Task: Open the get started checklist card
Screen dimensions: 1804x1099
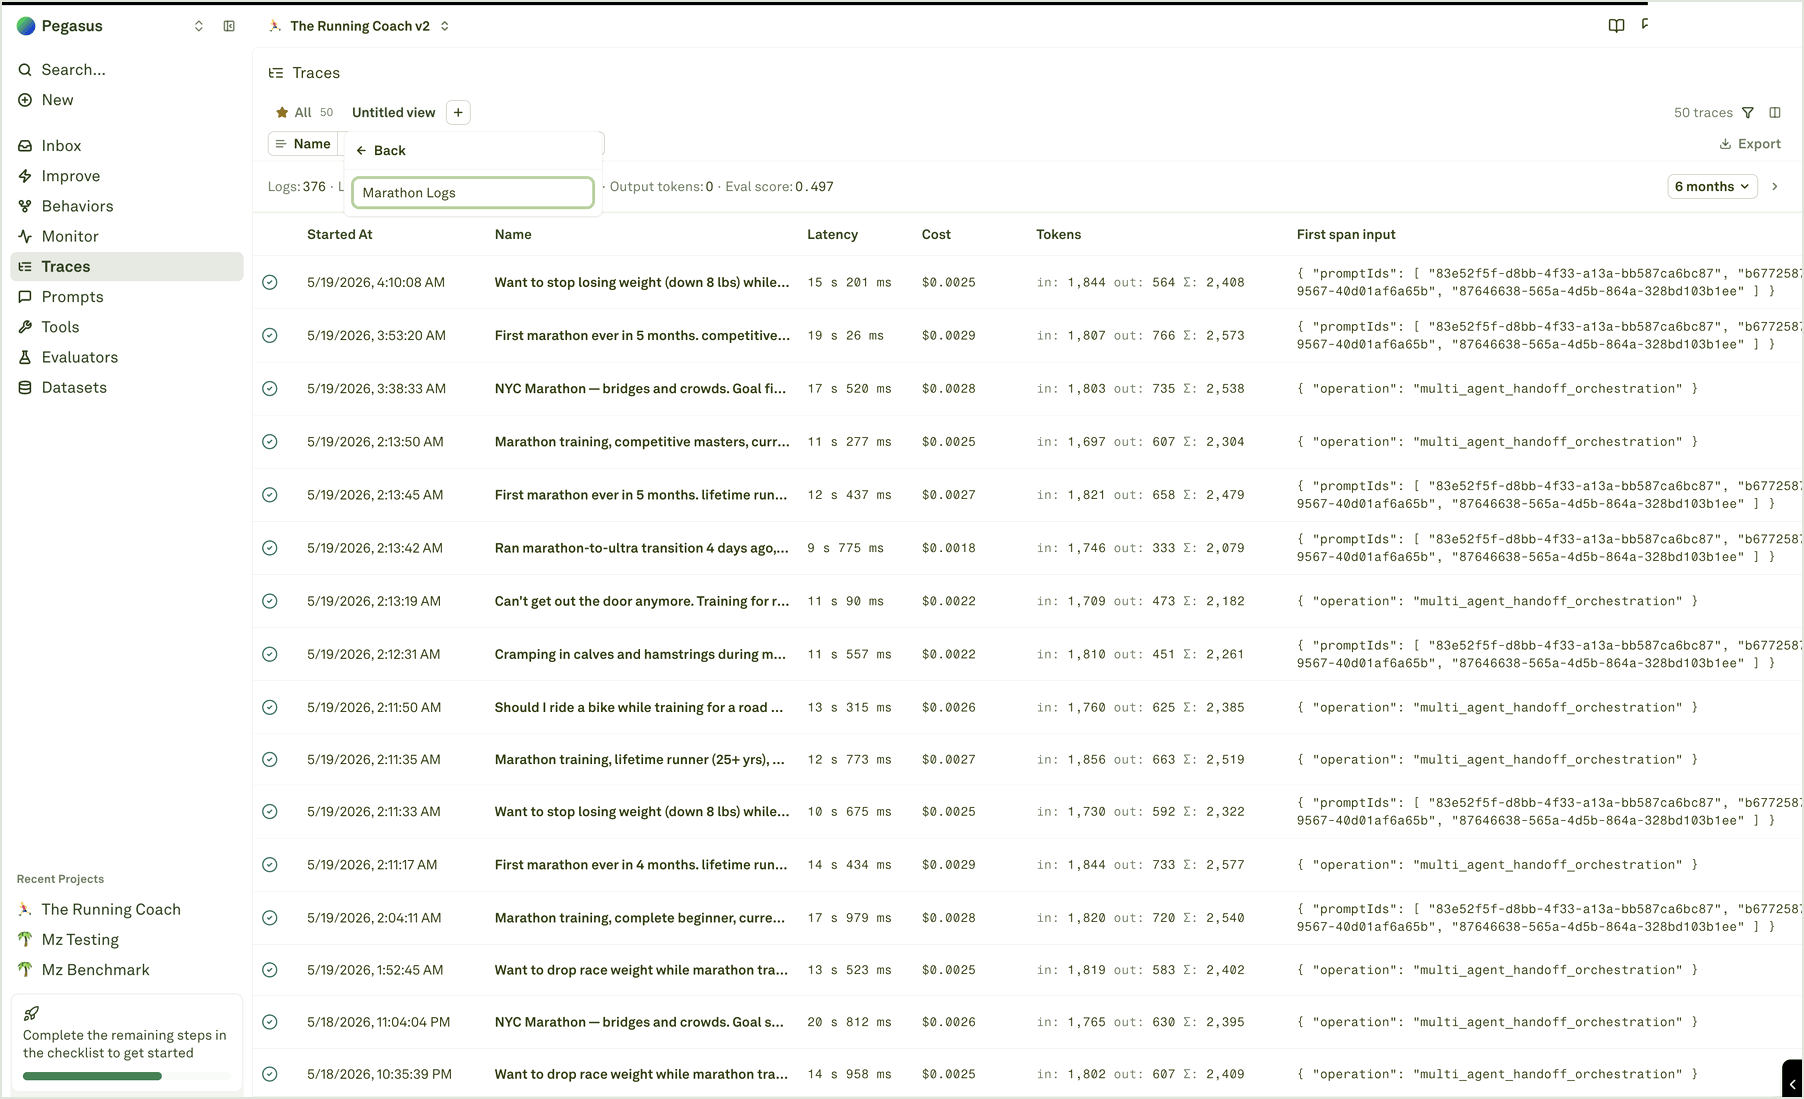Action: pos(127,1044)
